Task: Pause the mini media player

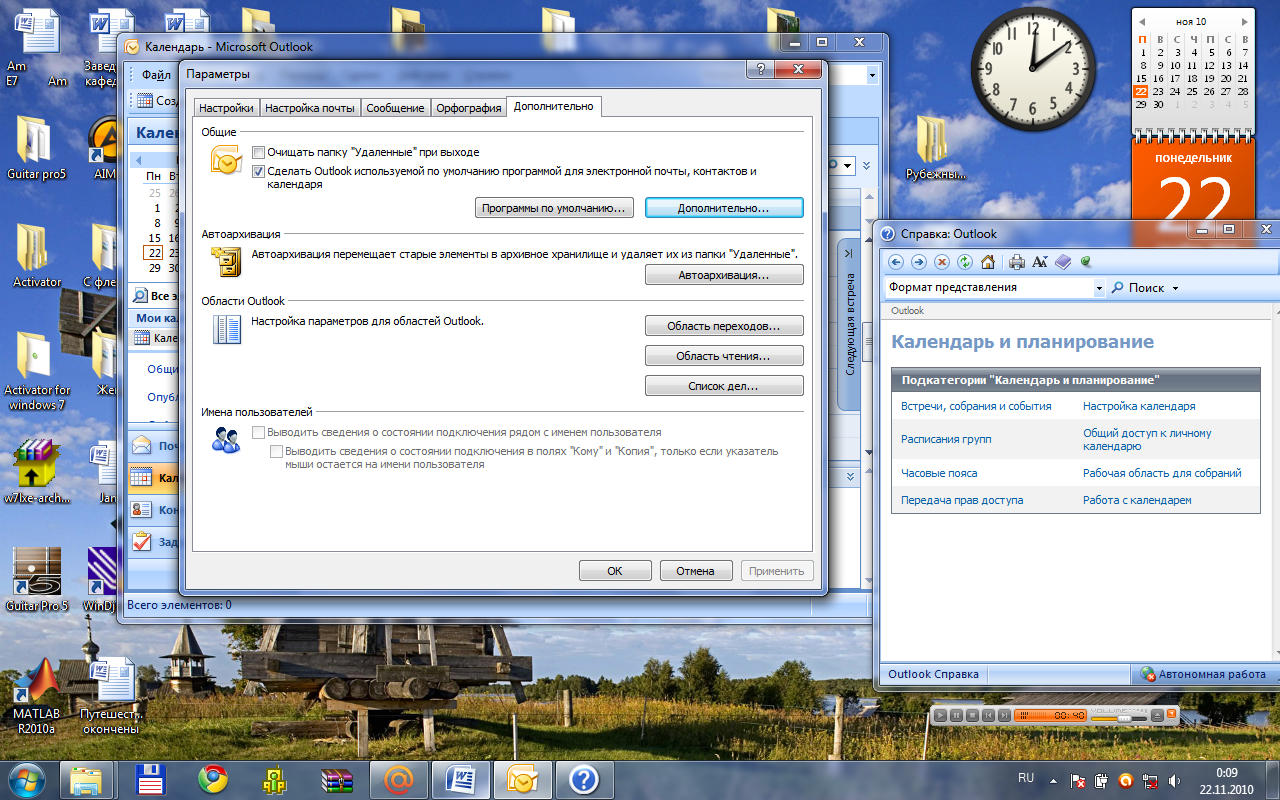Action: coord(956,715)
